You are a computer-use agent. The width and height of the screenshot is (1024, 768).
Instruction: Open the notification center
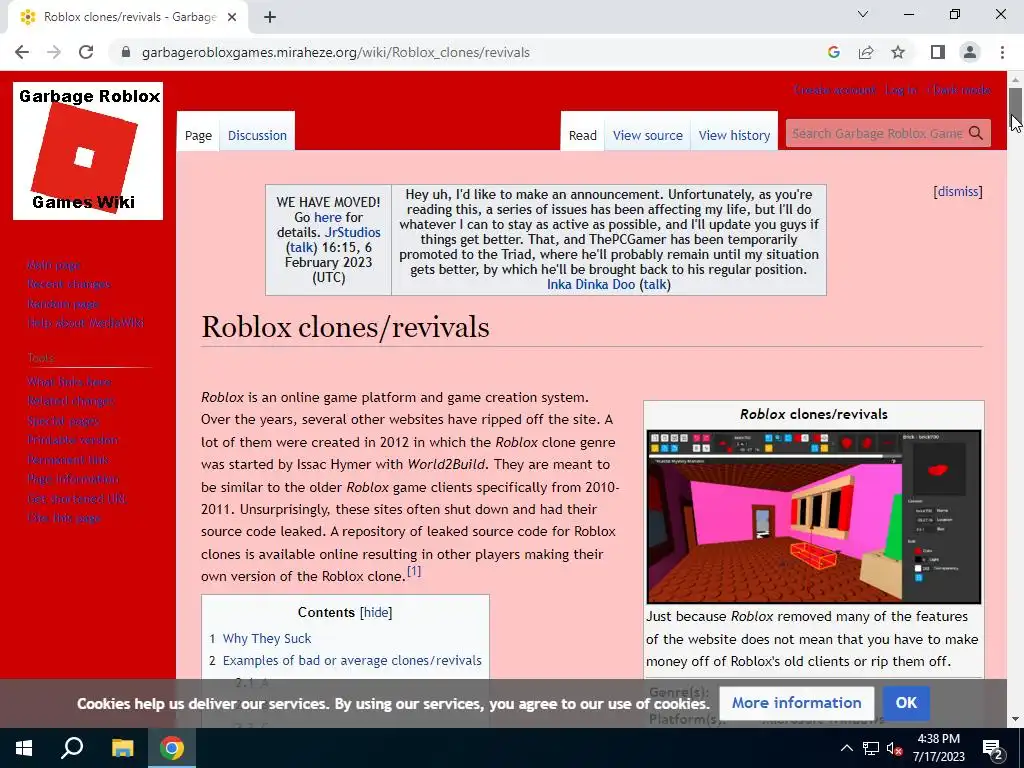993,748
